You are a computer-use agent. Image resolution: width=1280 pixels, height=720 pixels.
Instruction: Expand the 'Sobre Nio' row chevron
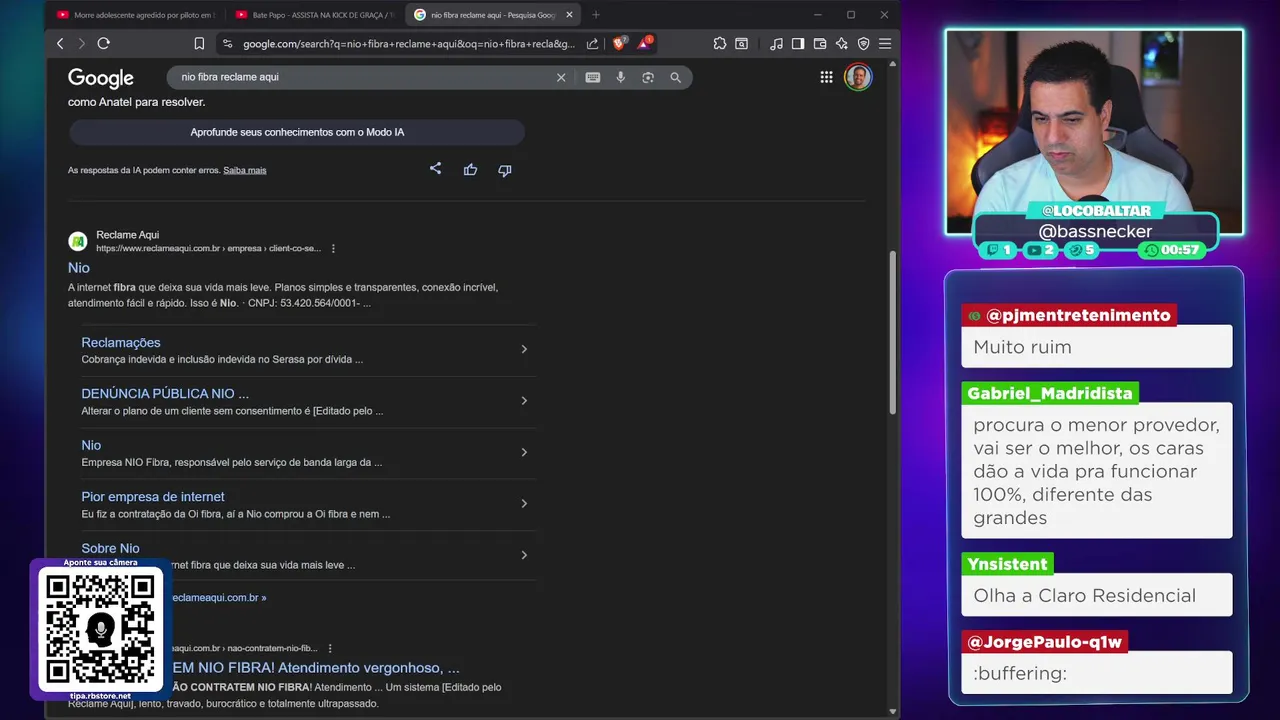pyautogui.click(x=524, y=555)
